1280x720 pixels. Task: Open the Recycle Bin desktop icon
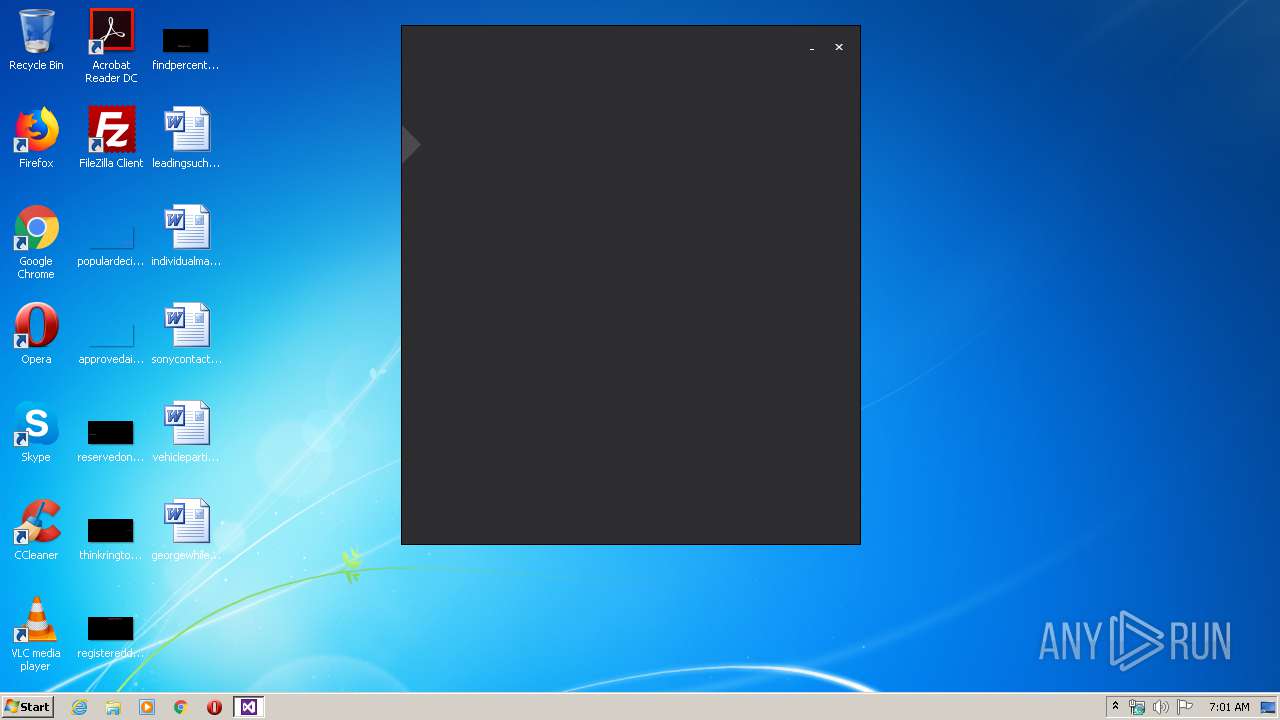point(36,40)
